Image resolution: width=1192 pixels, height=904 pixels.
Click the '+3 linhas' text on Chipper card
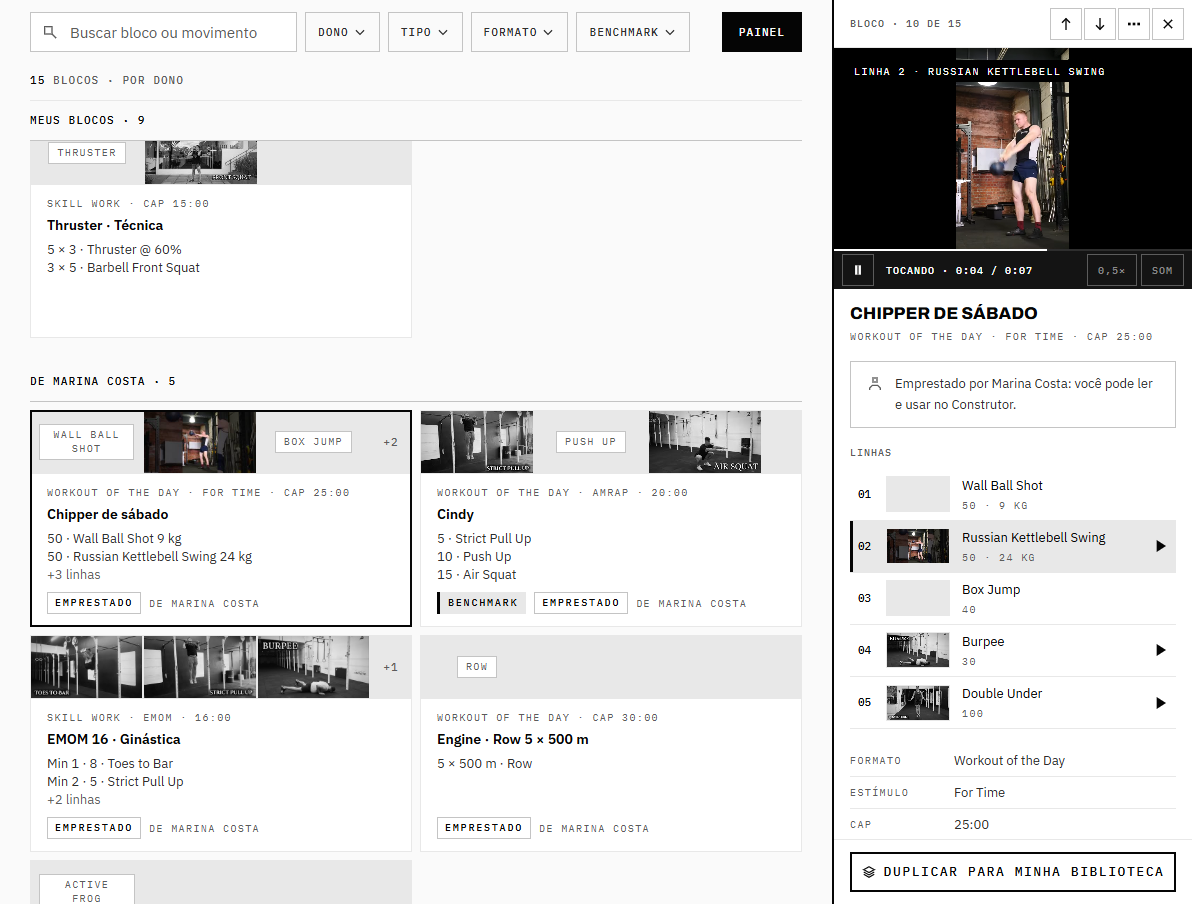(74, 575)
